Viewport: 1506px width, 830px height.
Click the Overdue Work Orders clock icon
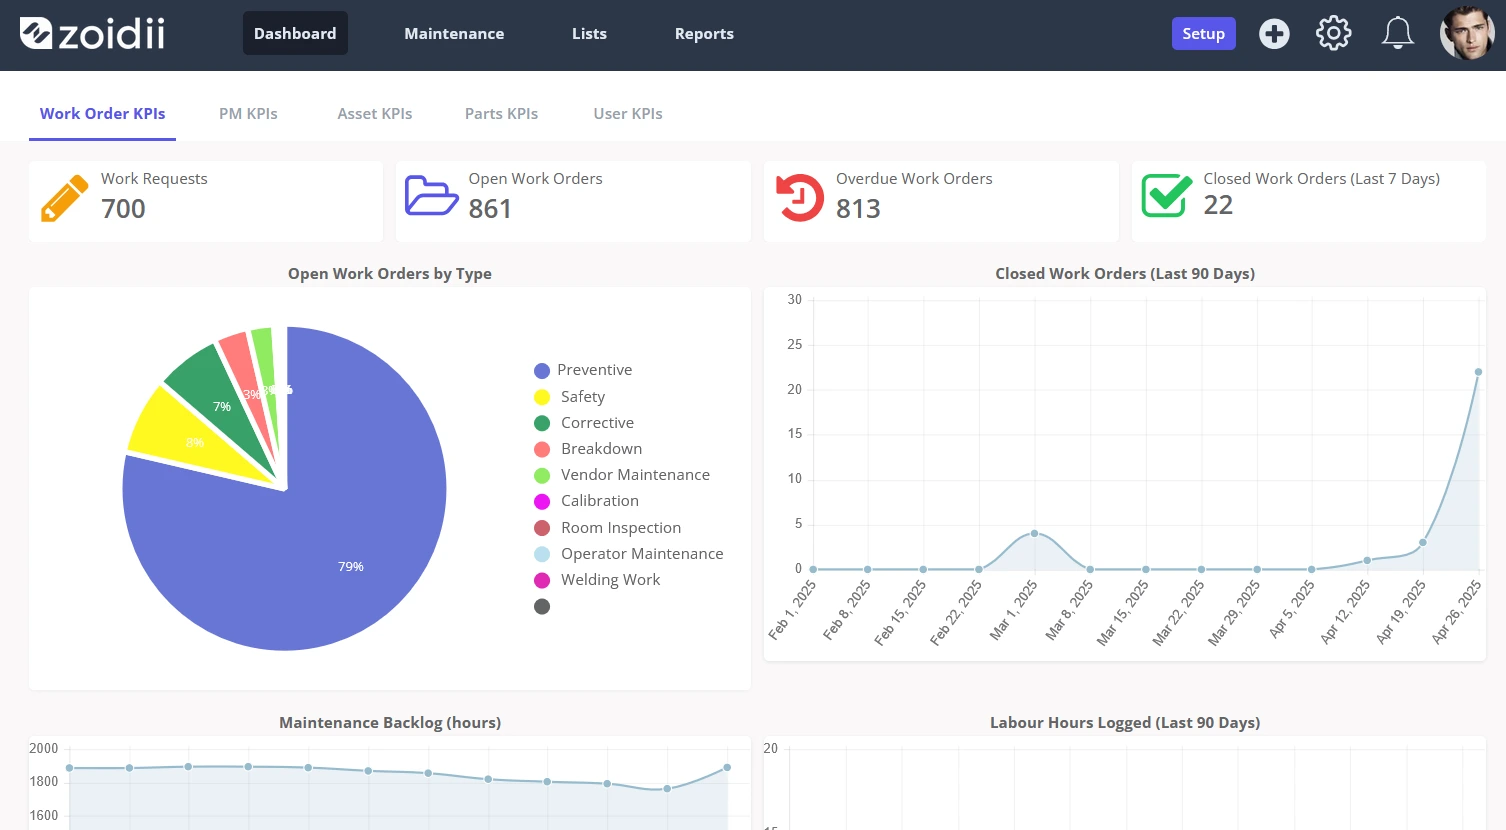click(800, 197)
